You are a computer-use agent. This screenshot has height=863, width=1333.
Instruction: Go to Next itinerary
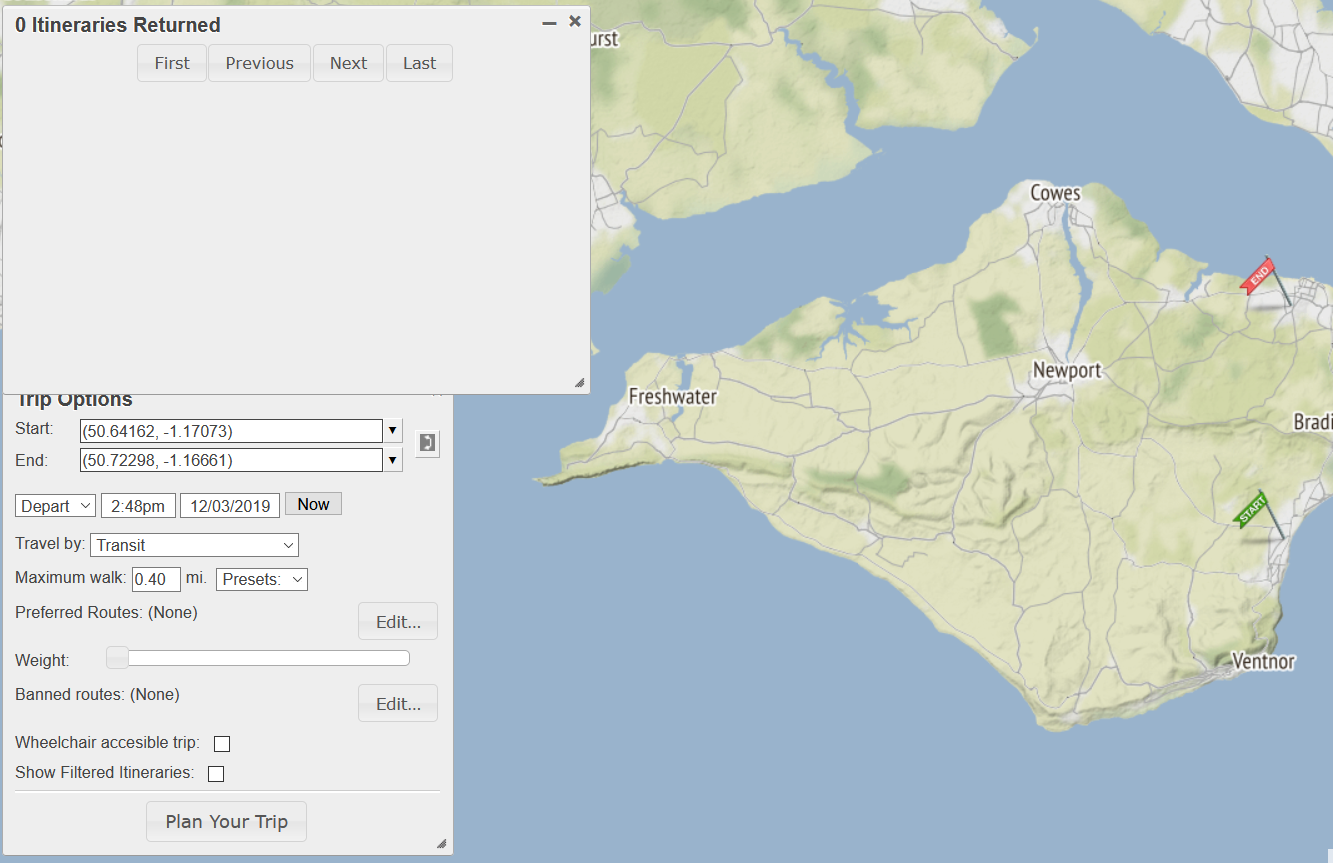[x=349, y=63]
